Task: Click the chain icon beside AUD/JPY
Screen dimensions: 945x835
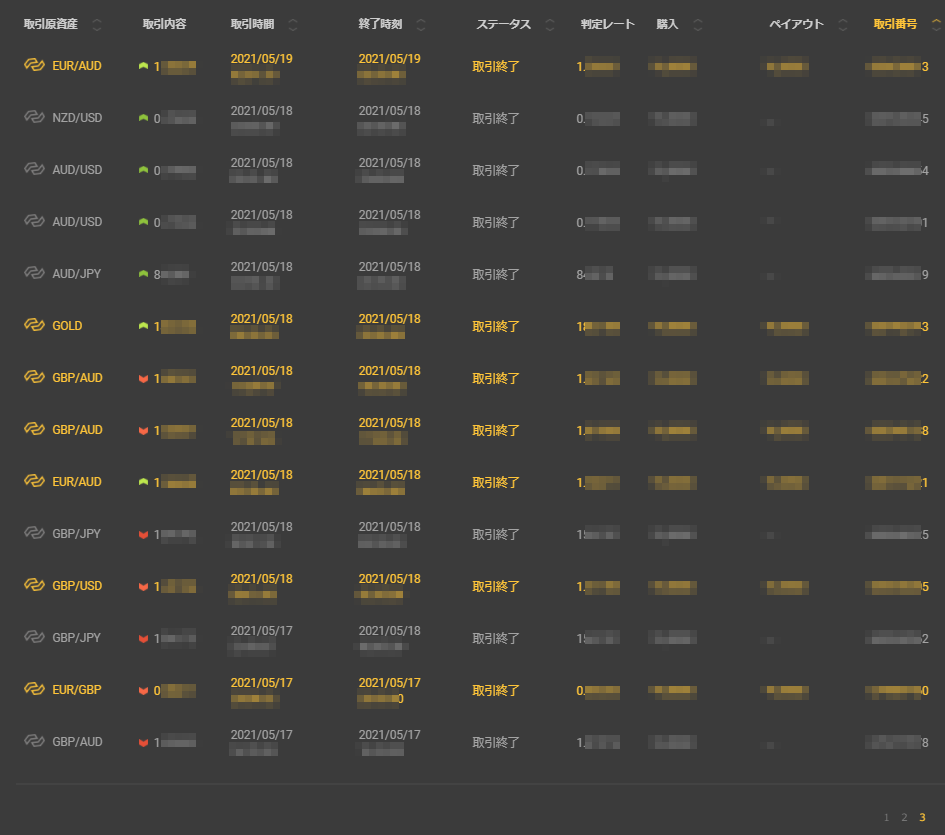Action: tap(35, 273)
